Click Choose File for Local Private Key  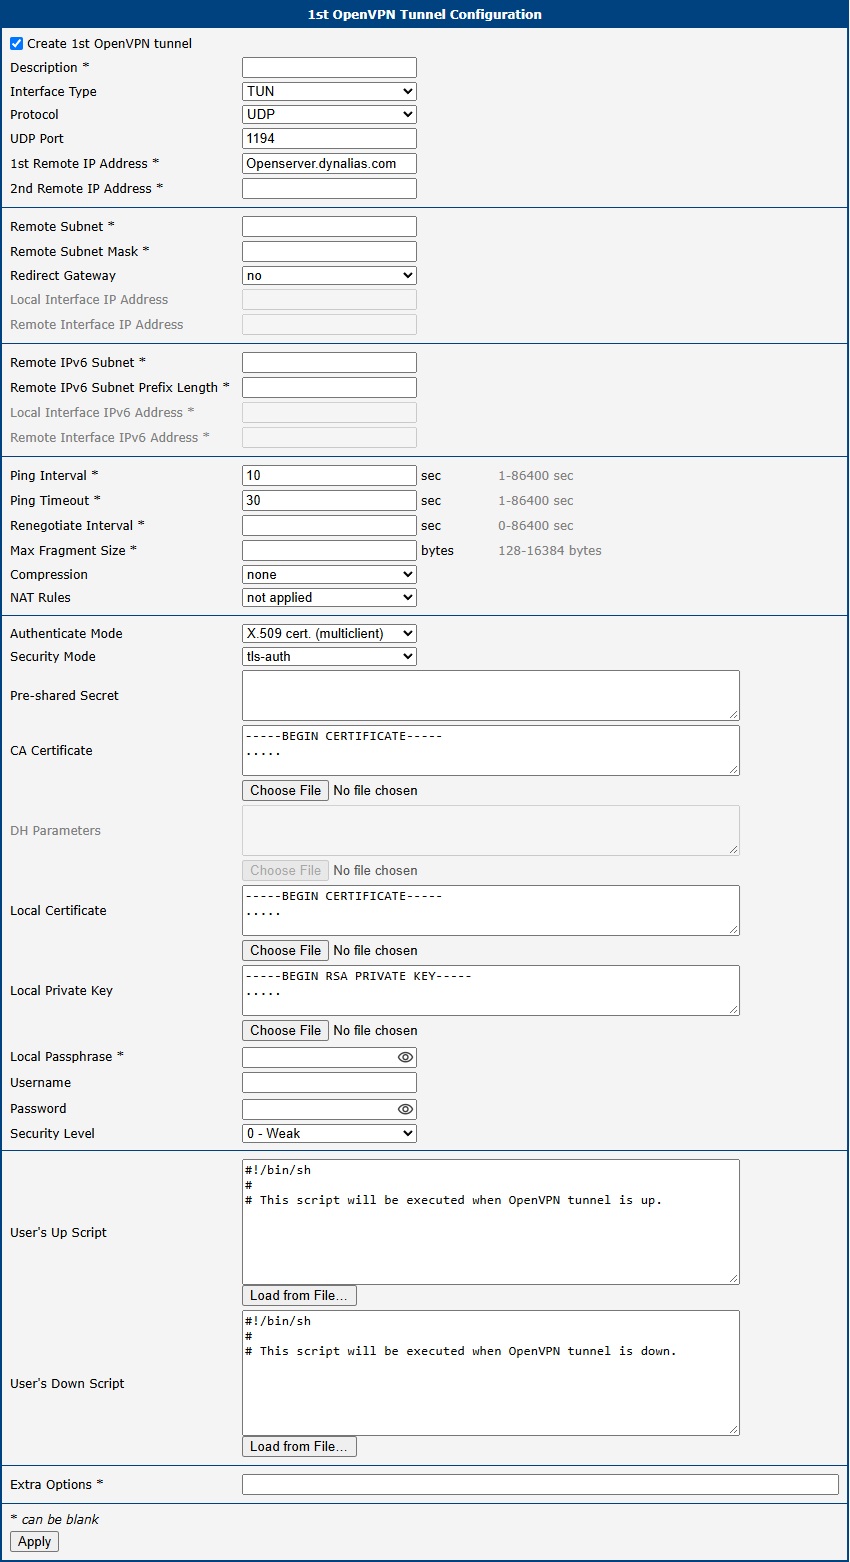(x=285, y=1030)
